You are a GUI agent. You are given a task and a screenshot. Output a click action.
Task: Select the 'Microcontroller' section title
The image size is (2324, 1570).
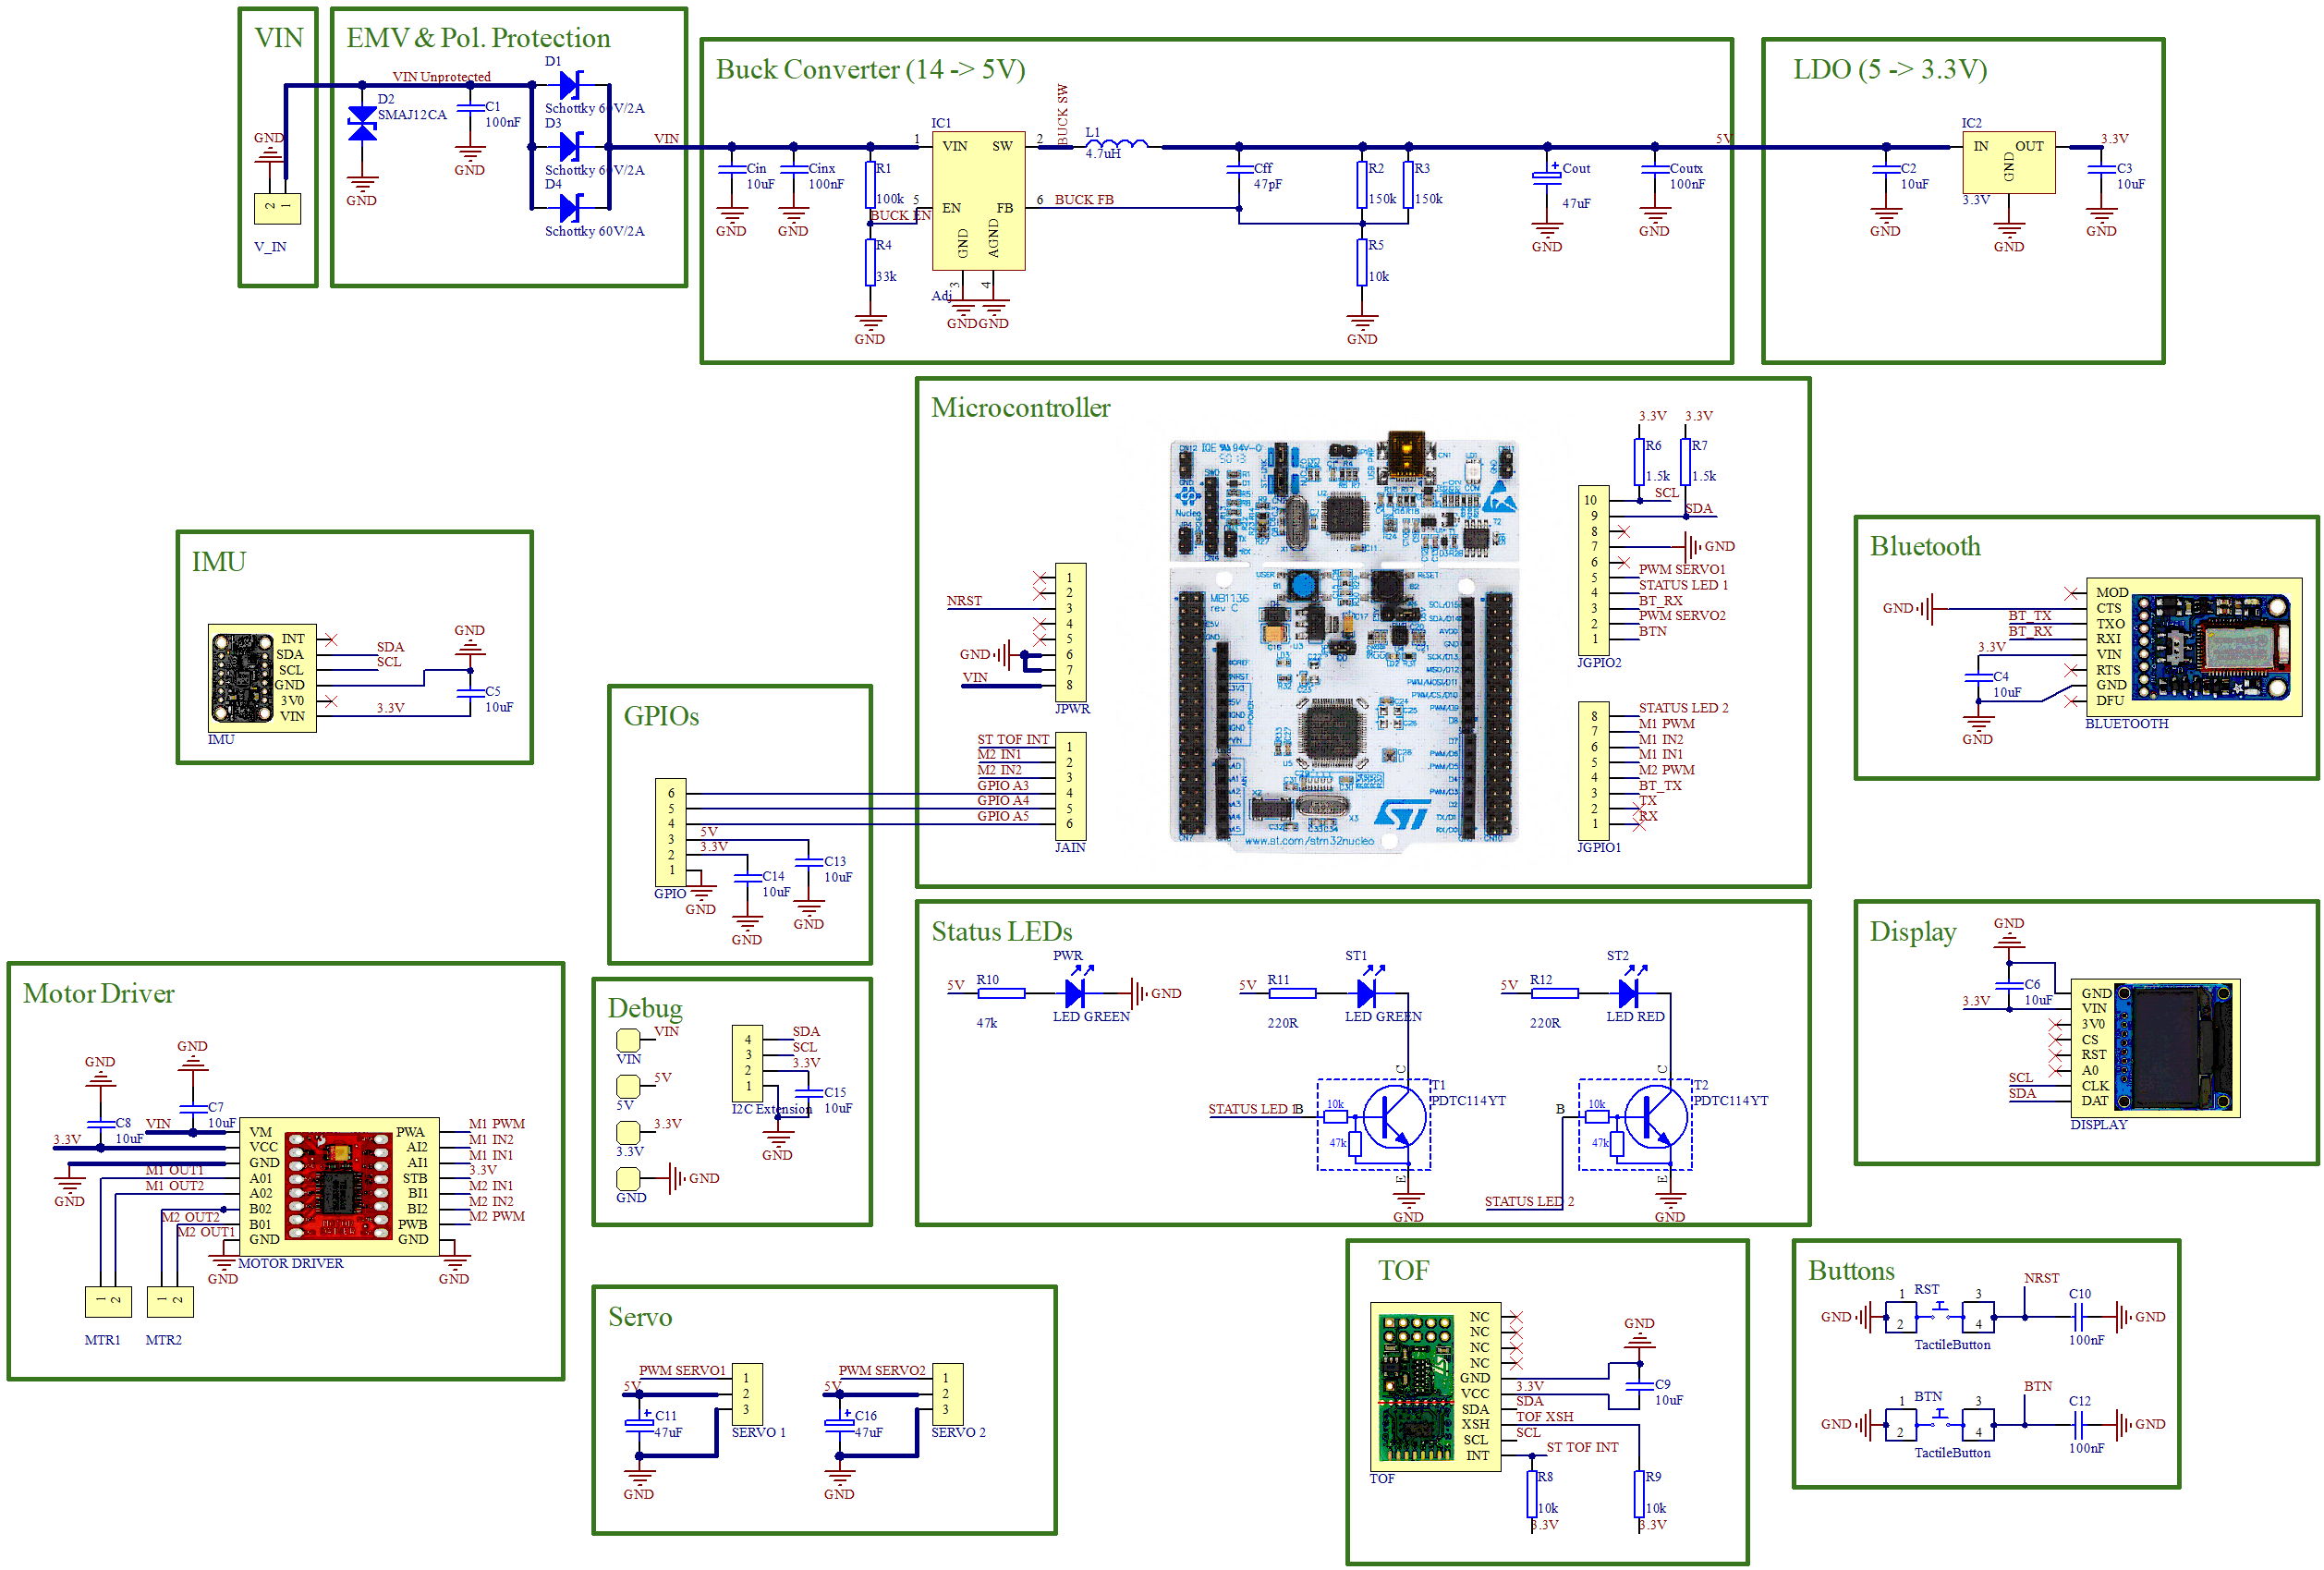pos(1020,408)
